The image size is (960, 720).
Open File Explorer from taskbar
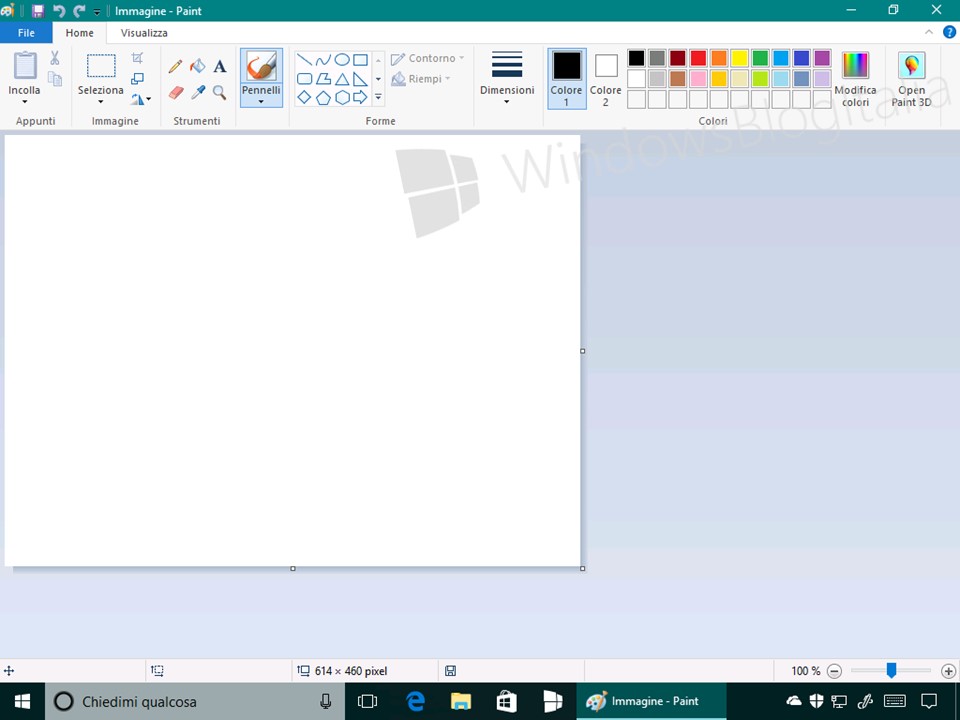coord(461,702)
